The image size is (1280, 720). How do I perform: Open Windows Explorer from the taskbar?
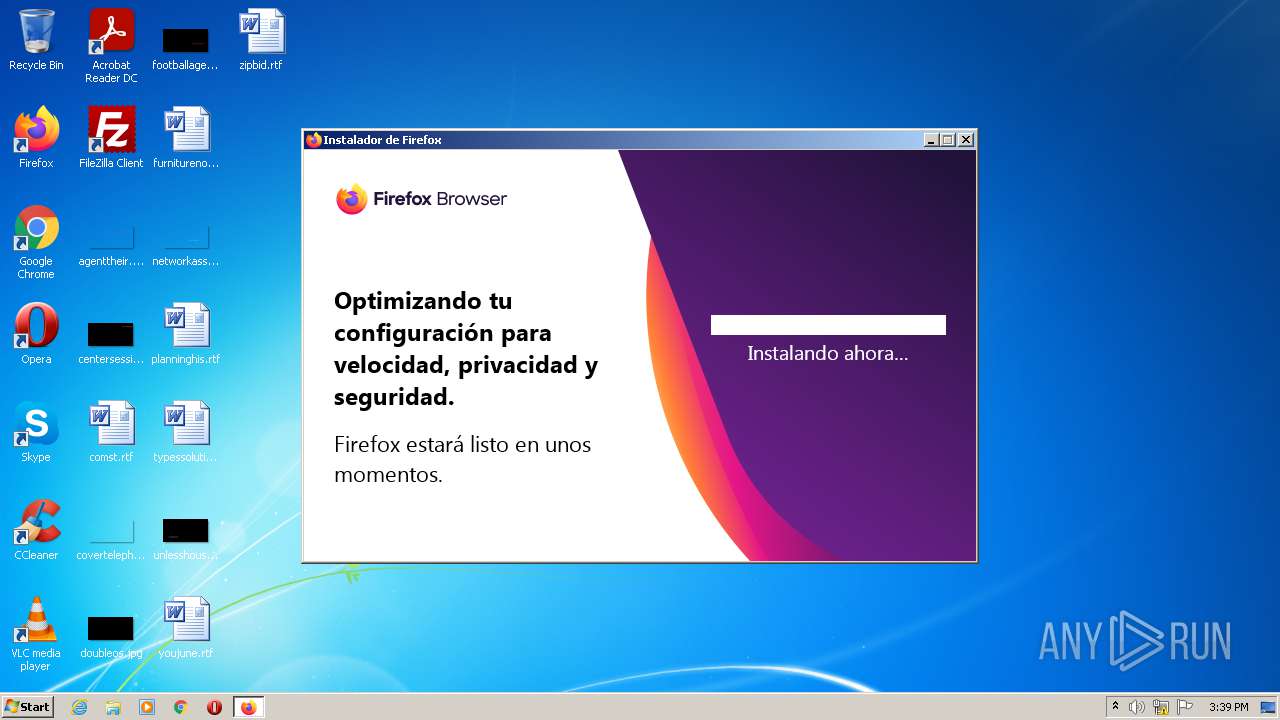(x=113, y=707)
